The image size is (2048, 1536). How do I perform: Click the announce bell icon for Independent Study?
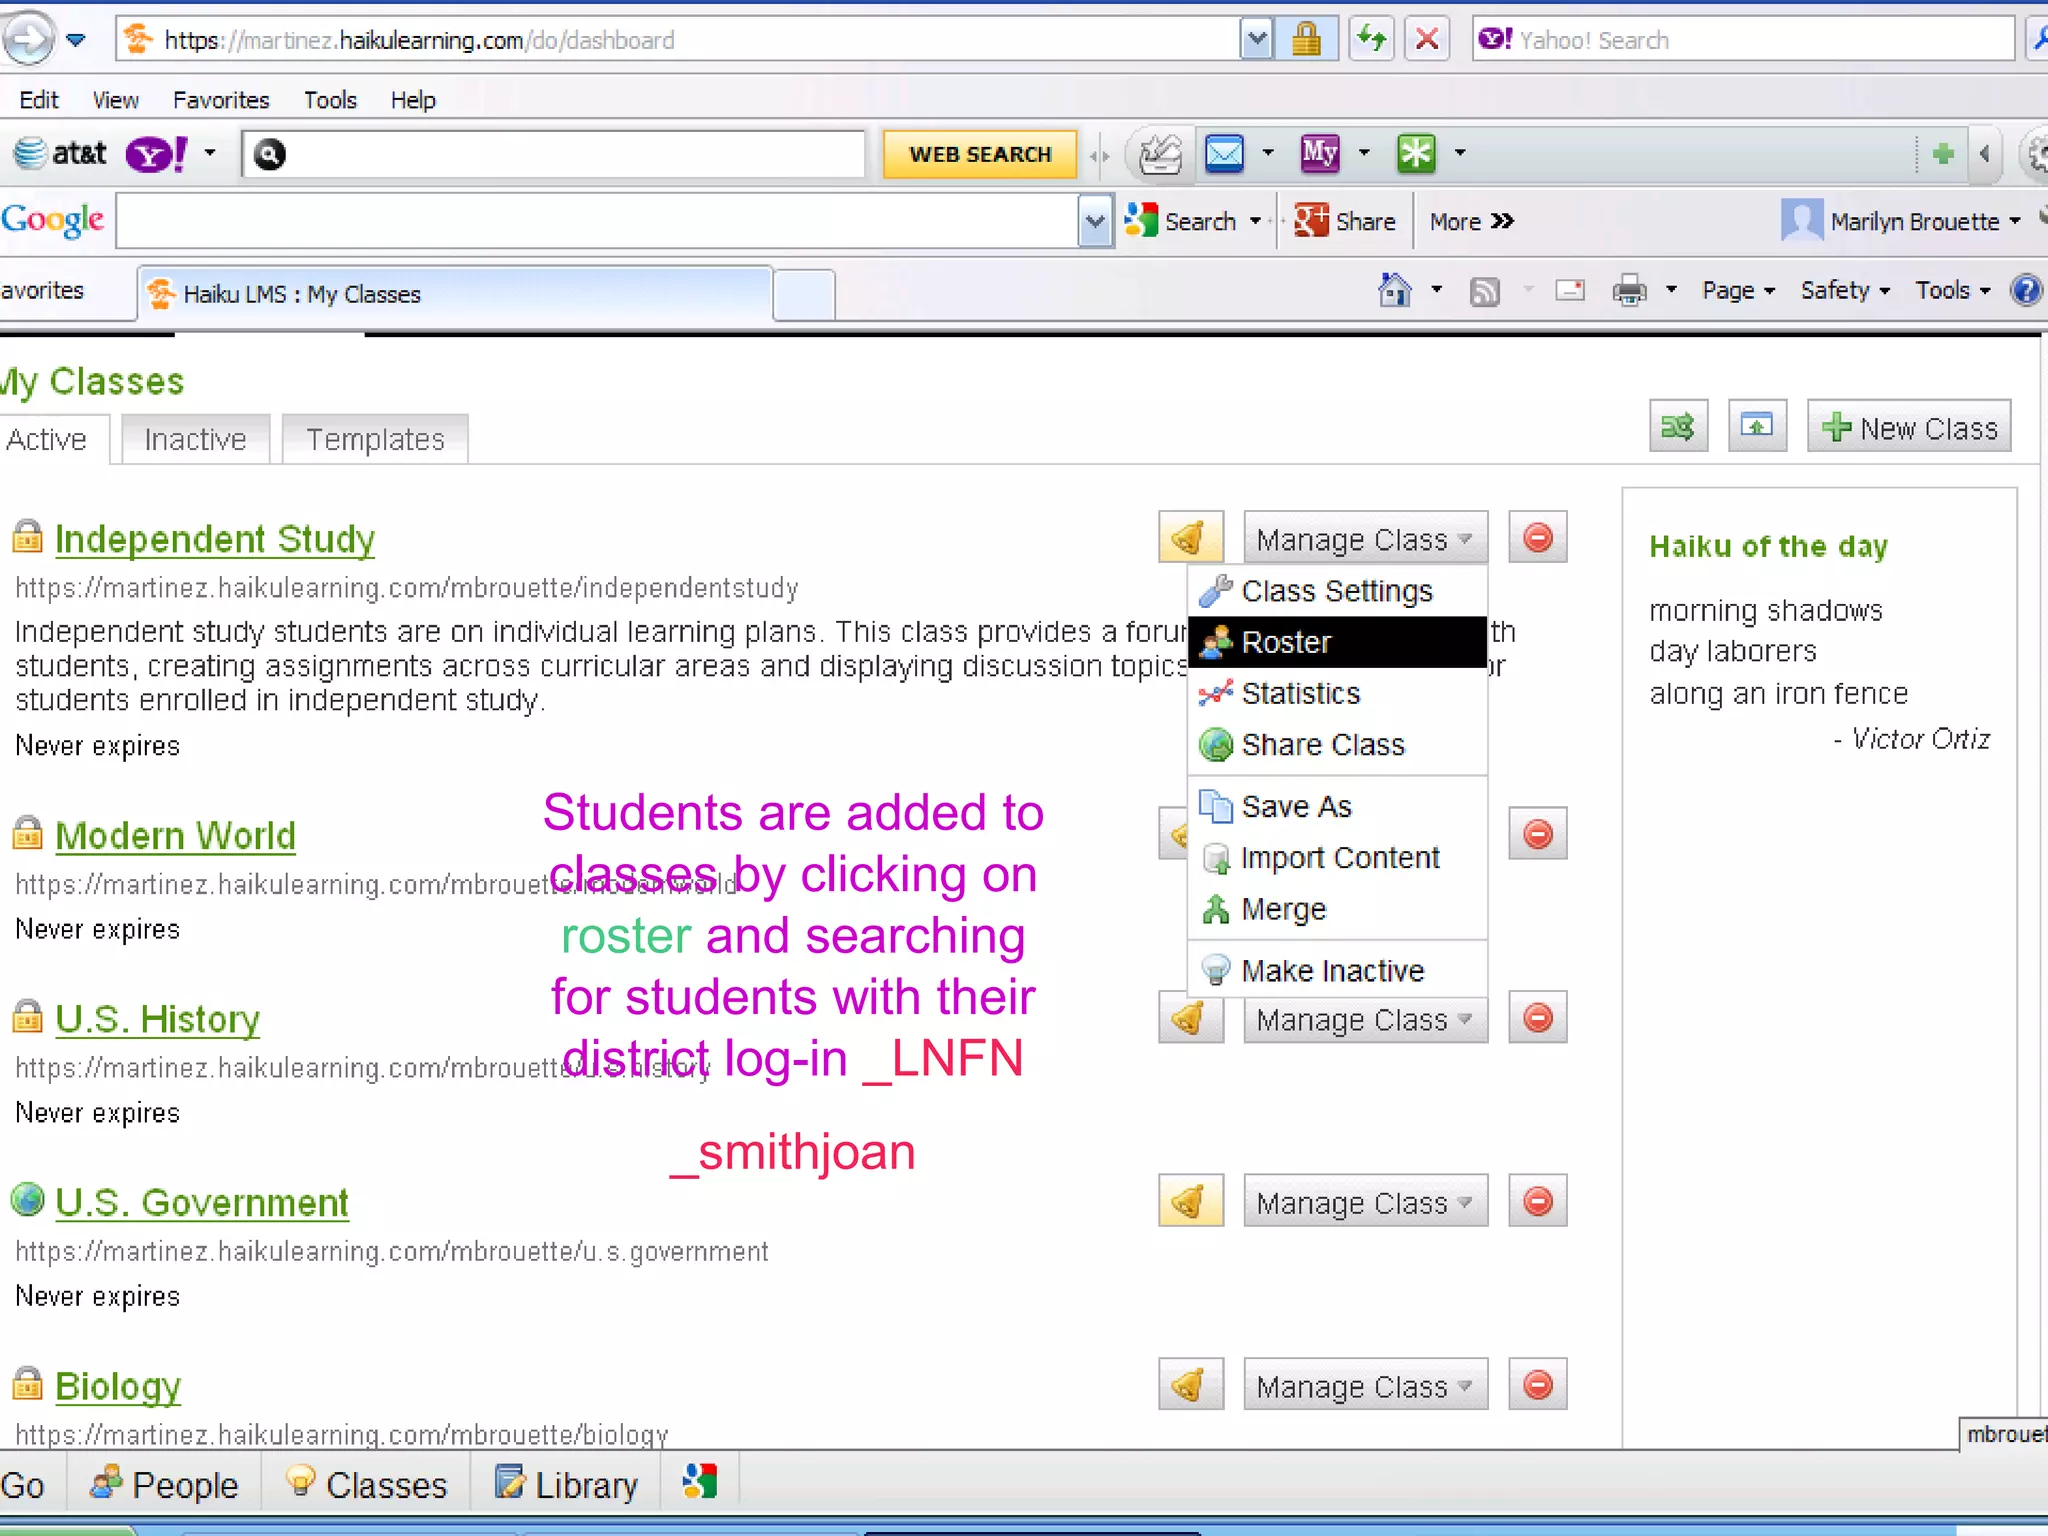point(1190,538)
